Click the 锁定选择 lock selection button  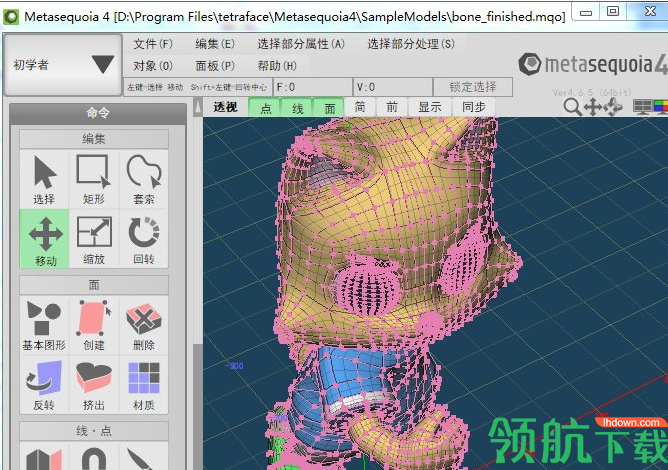pos(473,87)
